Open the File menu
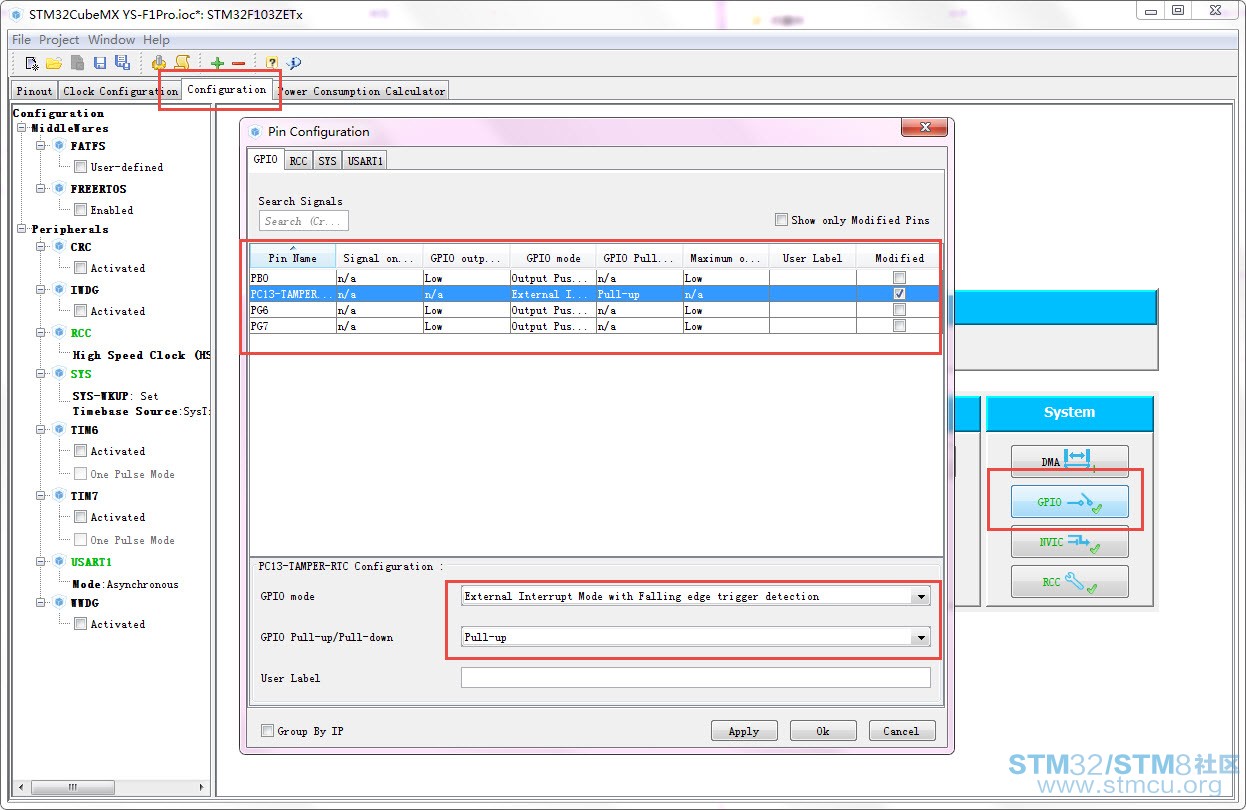1246x810 pixels. (21, 39)
